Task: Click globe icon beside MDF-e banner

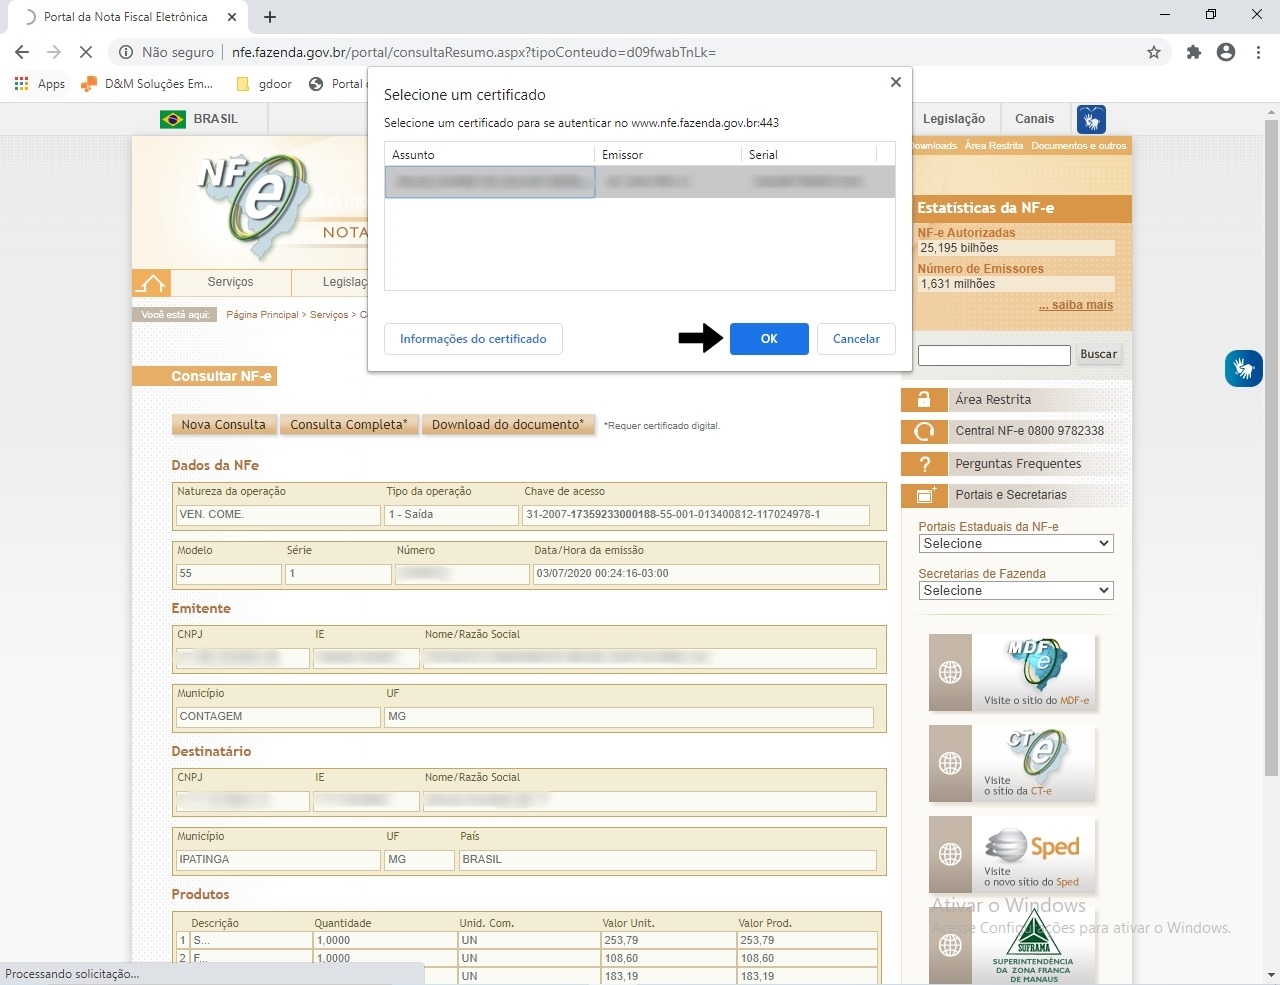Action: (950, 672)
